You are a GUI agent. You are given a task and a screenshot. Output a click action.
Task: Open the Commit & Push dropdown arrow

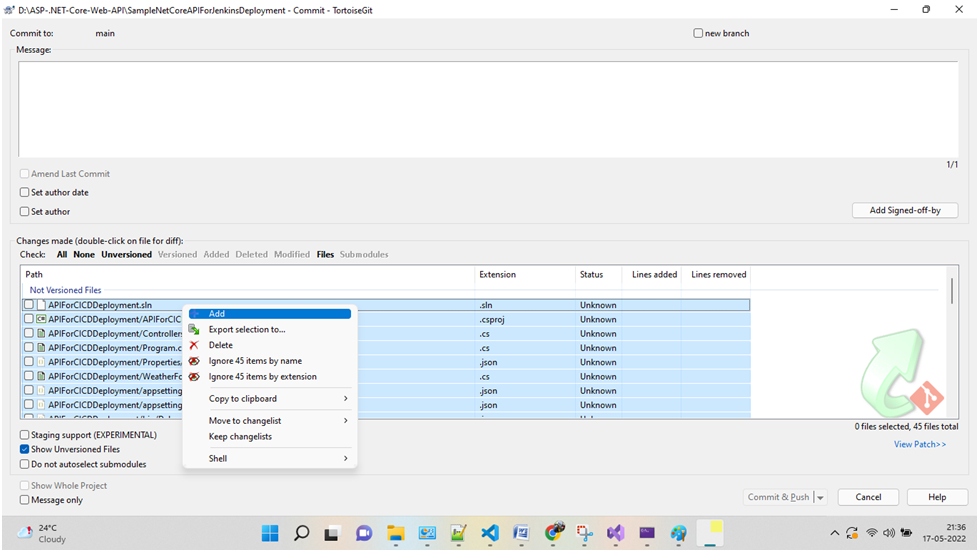(x=820, y=498)
